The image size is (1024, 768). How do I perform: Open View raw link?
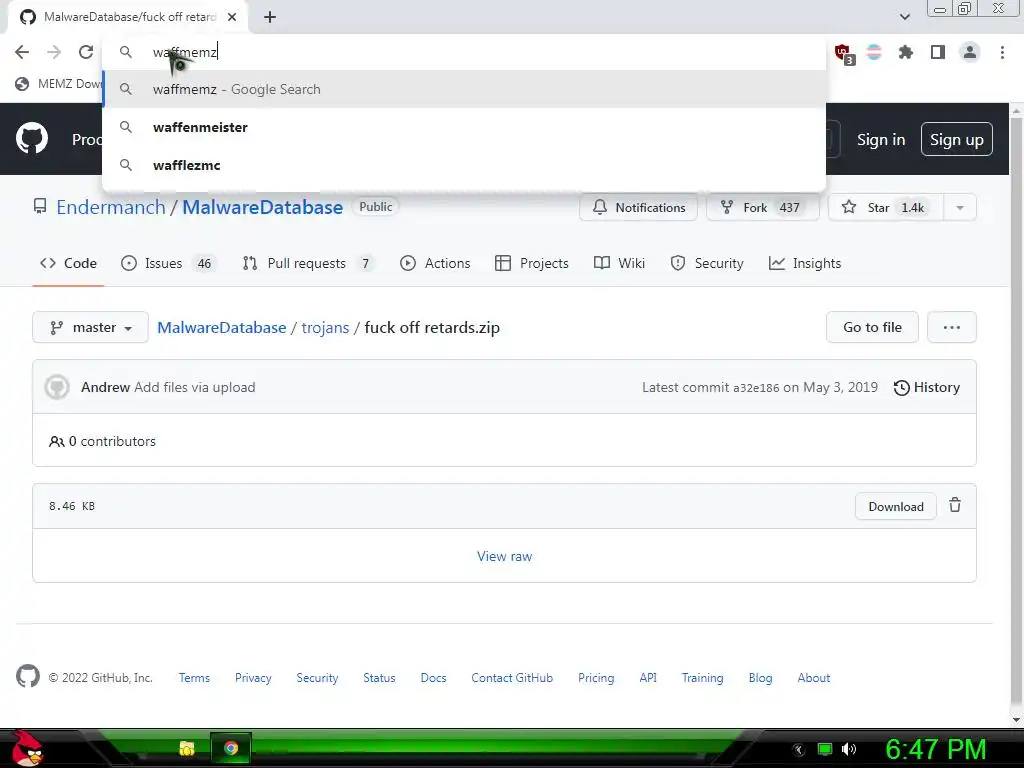pos(504,556)
